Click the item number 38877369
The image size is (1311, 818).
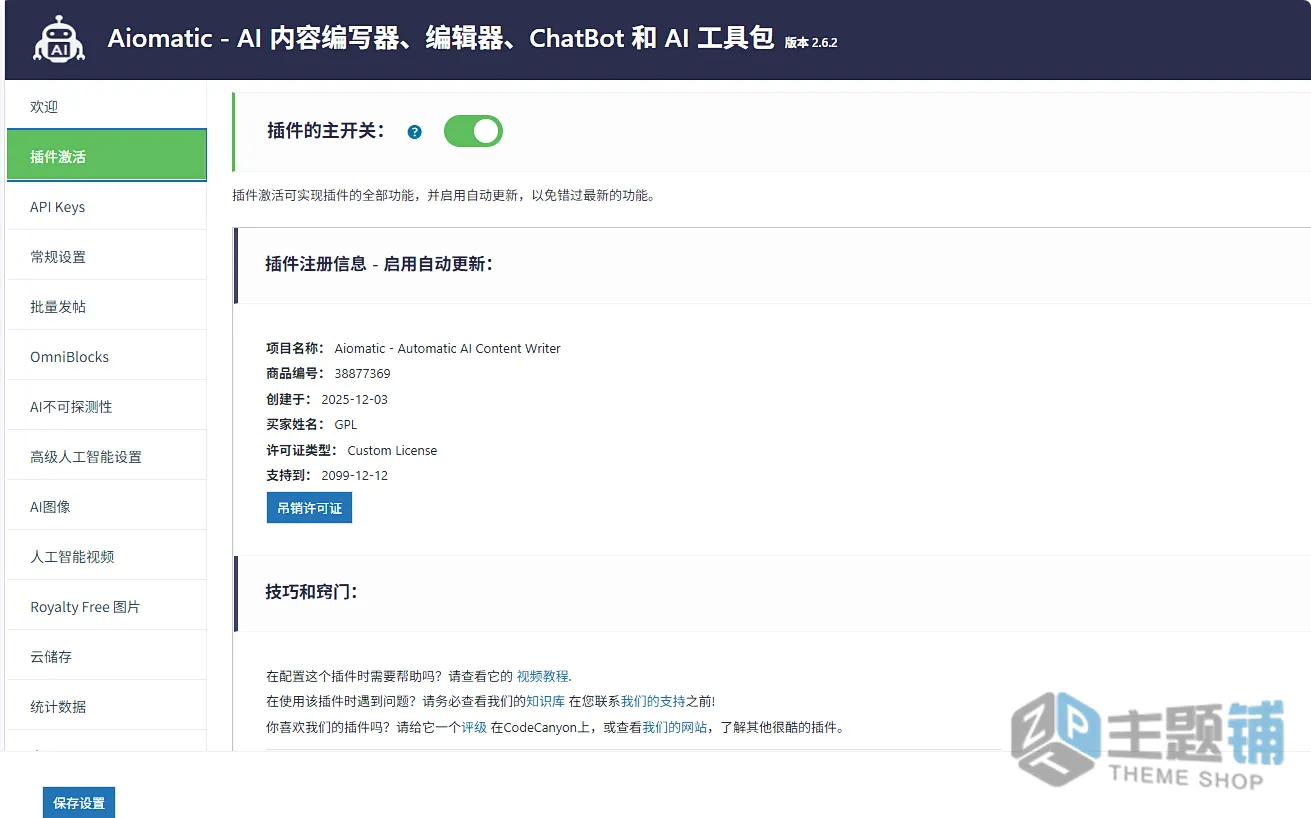[x=362, y=374]
